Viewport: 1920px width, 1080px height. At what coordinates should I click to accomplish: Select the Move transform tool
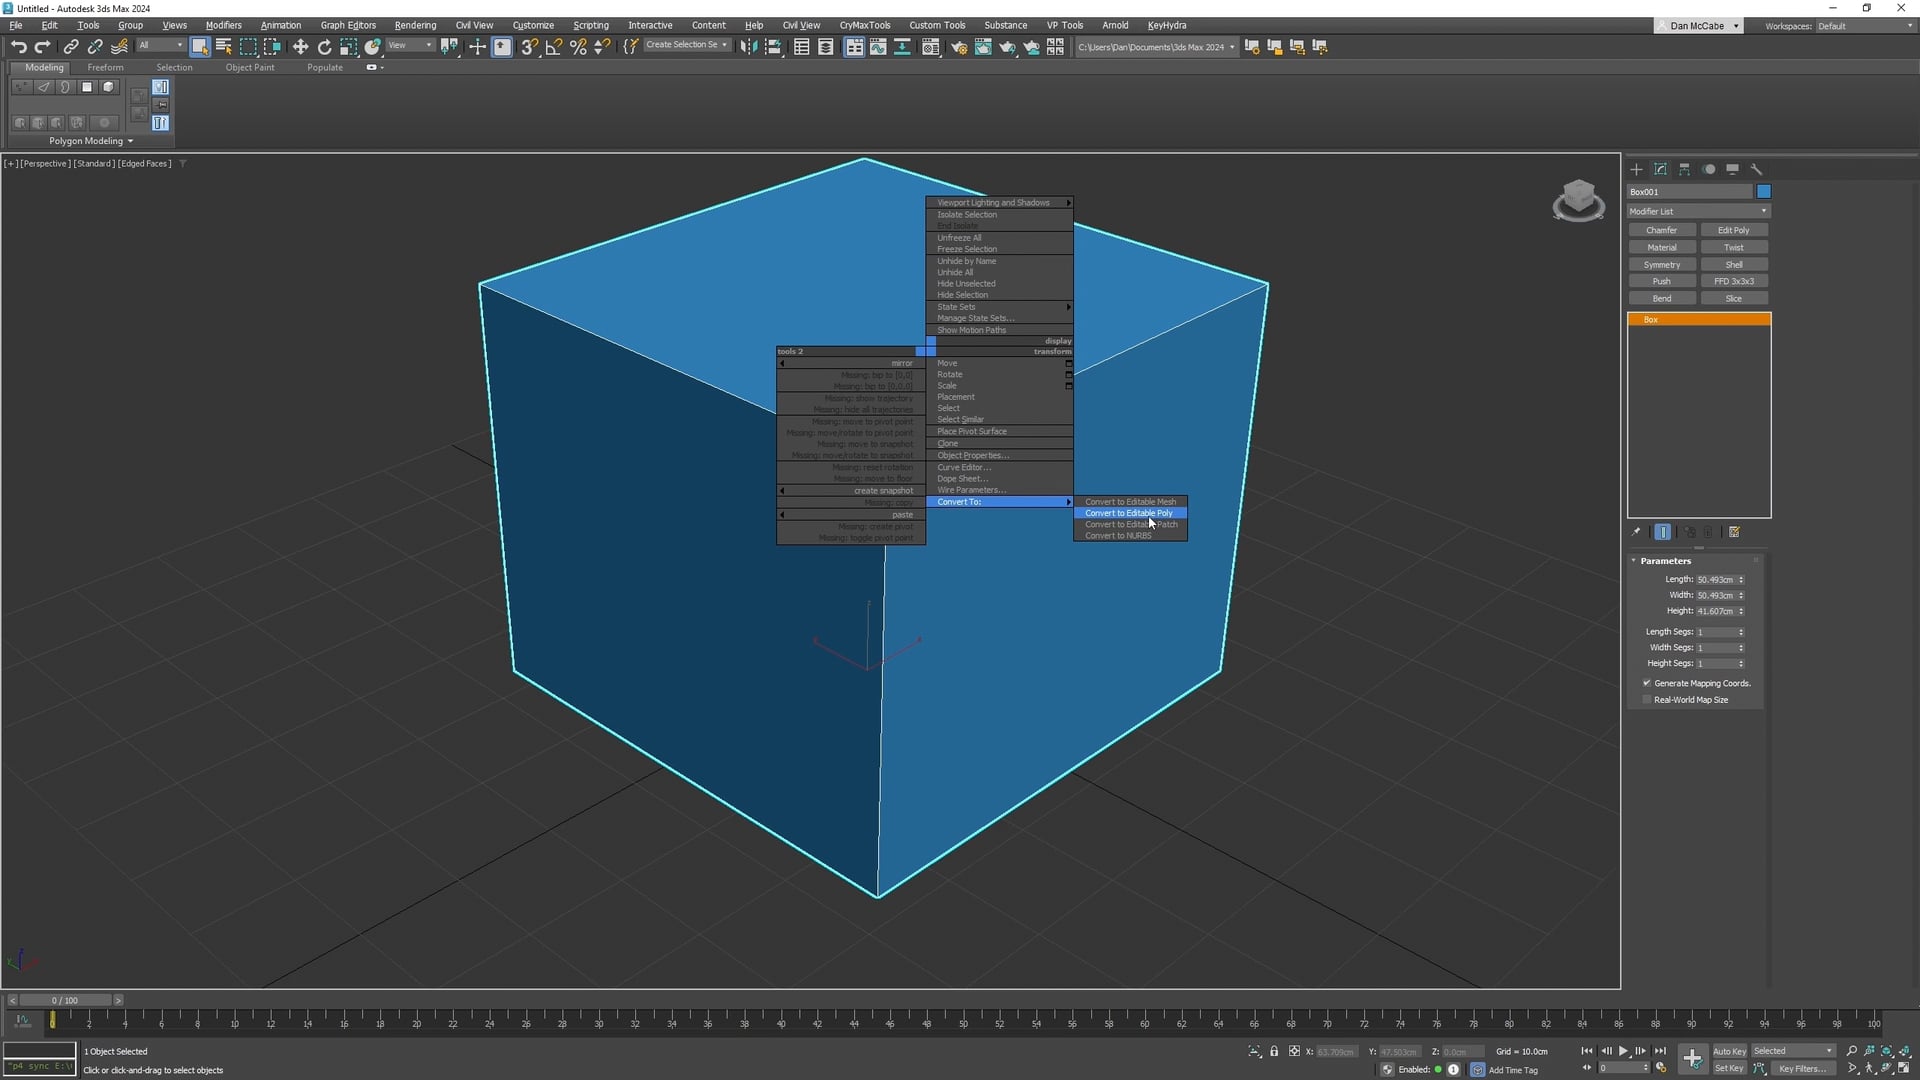(x=300, y=47)
